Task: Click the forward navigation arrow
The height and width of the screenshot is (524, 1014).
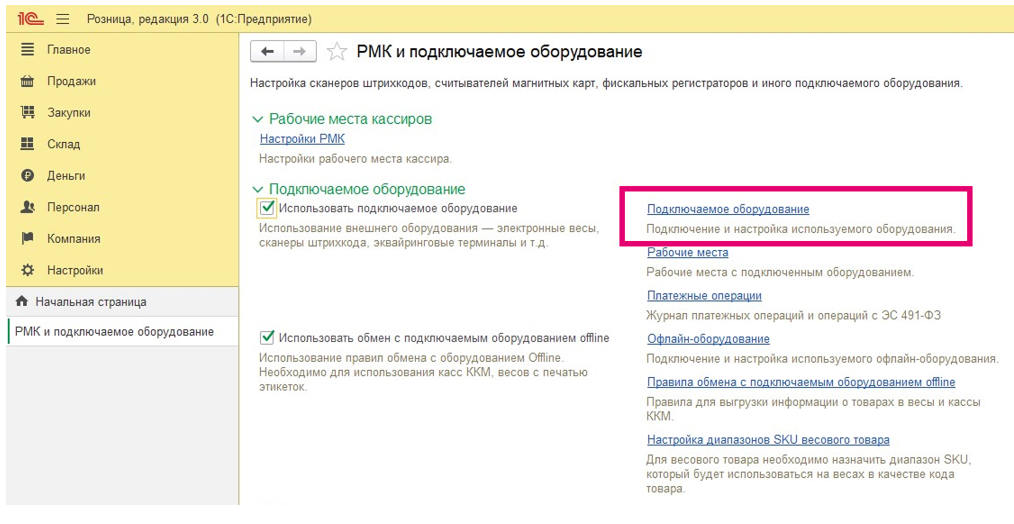Action: pyautogui.click(x=299, y=52)
